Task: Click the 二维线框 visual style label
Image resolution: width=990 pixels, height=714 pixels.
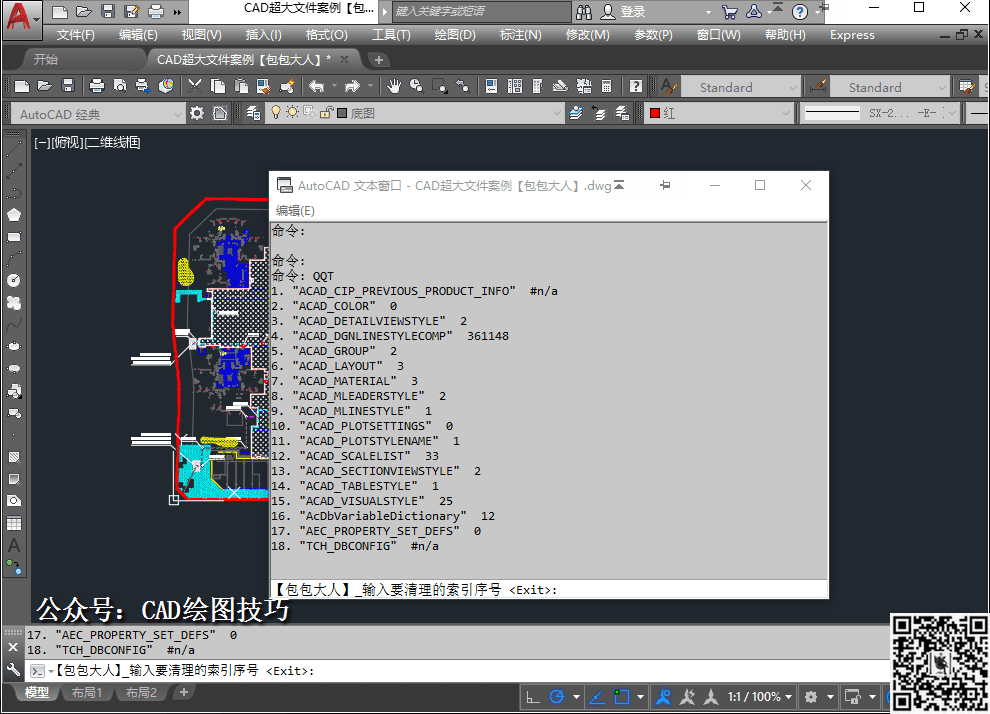Action: pos(112,143)
